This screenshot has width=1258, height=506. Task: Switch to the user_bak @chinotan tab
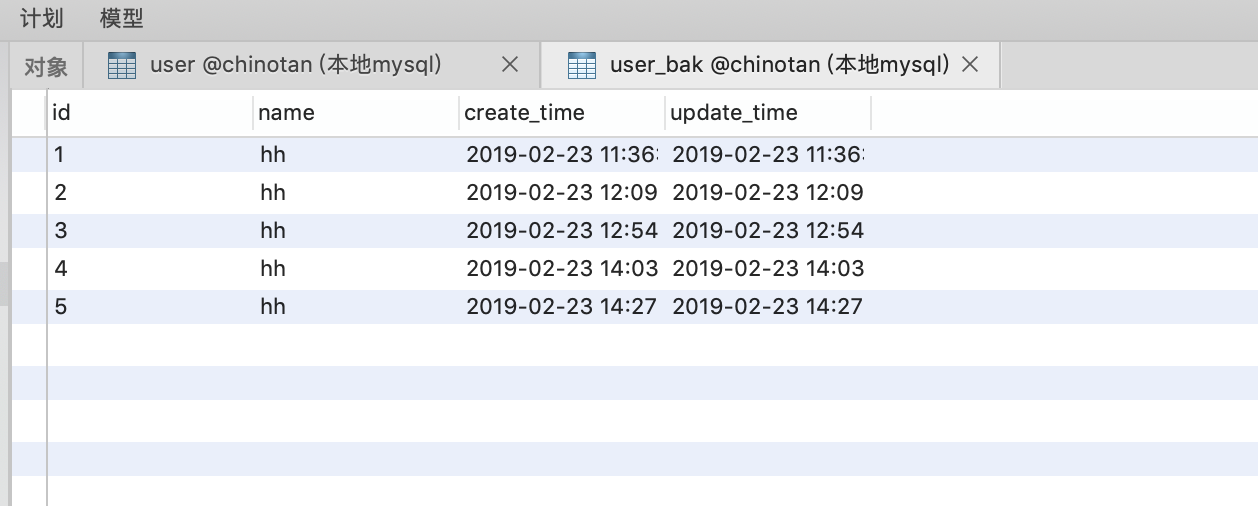770,65
